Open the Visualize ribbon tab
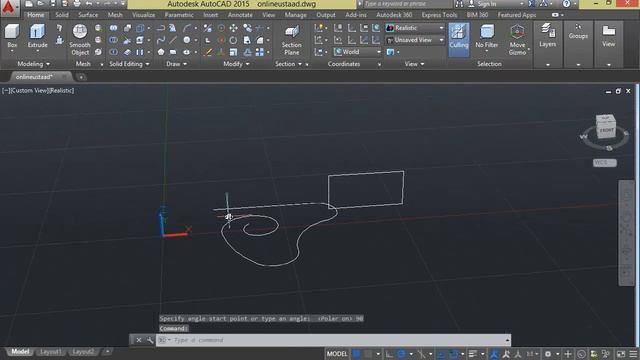Image resolution: width=640 pixels, height=360 pixels. point(143,15)
